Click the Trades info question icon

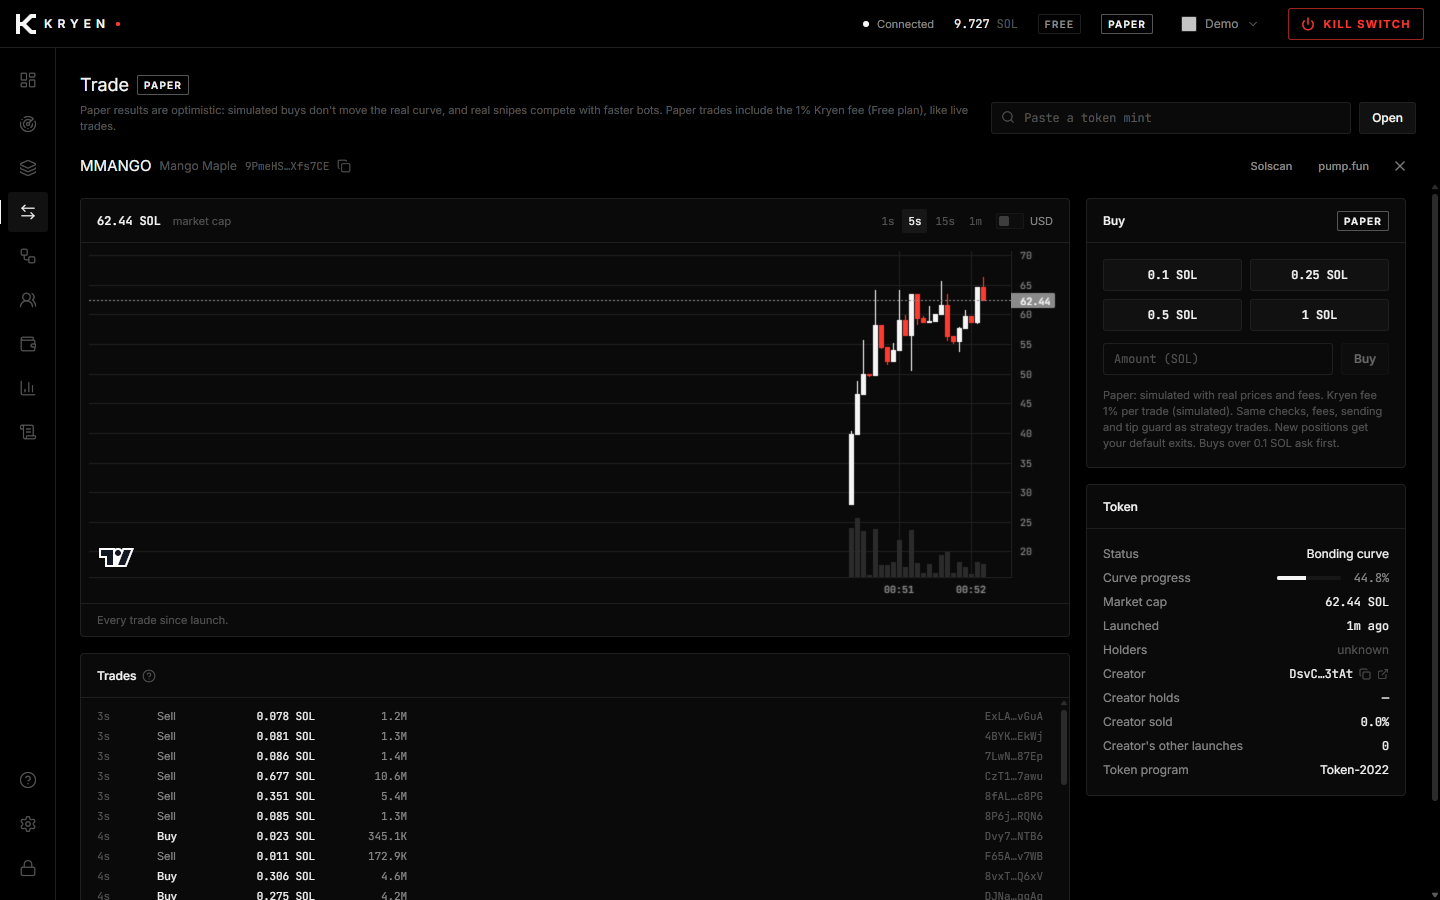point(149,676)
